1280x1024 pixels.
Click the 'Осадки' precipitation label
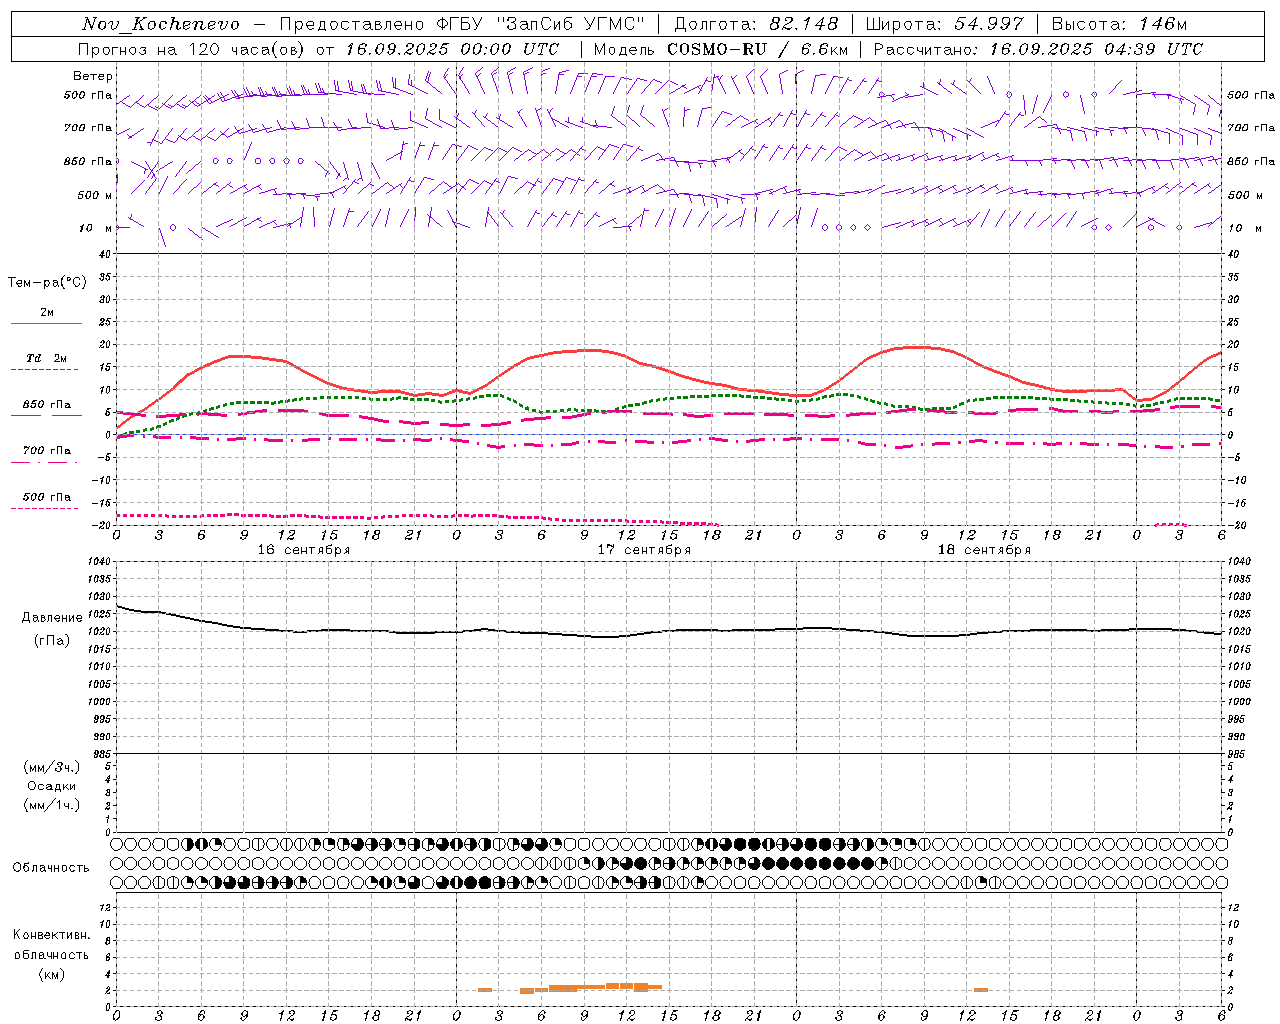[x=52, y=786]
